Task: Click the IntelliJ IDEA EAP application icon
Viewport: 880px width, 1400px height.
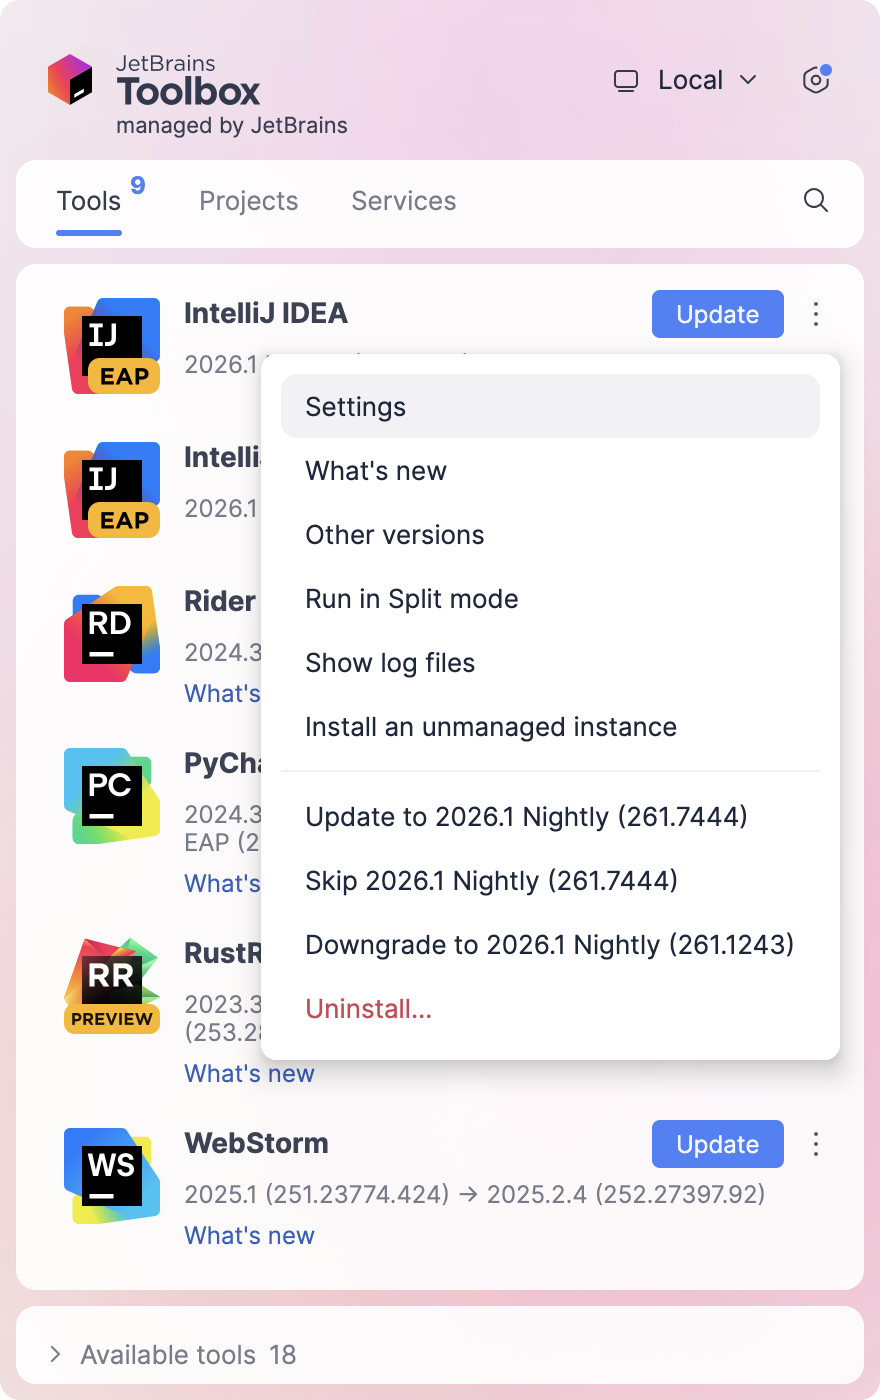Action: [112, 345]
